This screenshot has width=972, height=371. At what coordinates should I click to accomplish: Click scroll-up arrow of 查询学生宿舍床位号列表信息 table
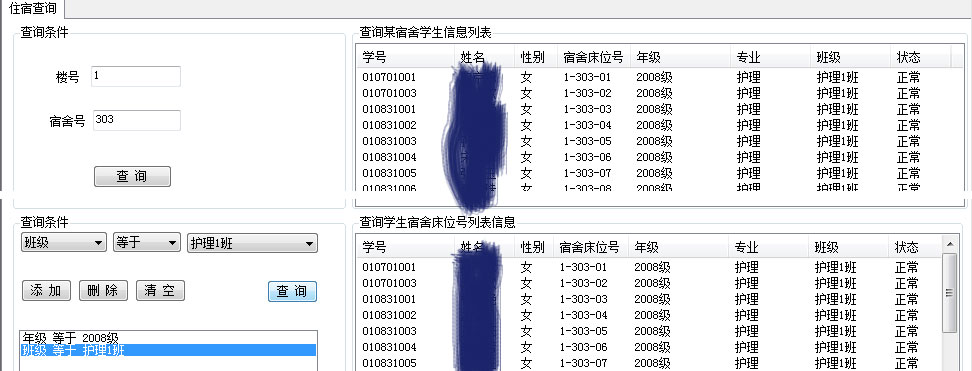click(949, 243)
